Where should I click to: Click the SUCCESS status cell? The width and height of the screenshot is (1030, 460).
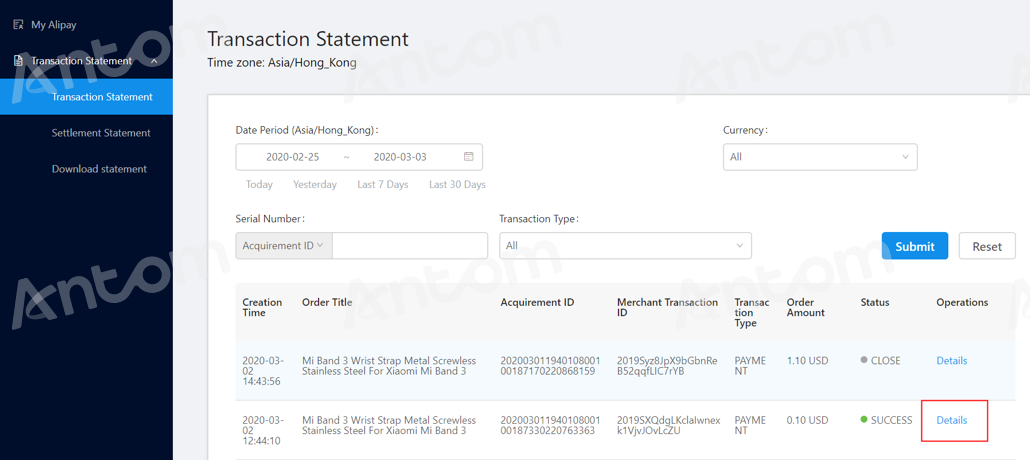pos(886,420)
